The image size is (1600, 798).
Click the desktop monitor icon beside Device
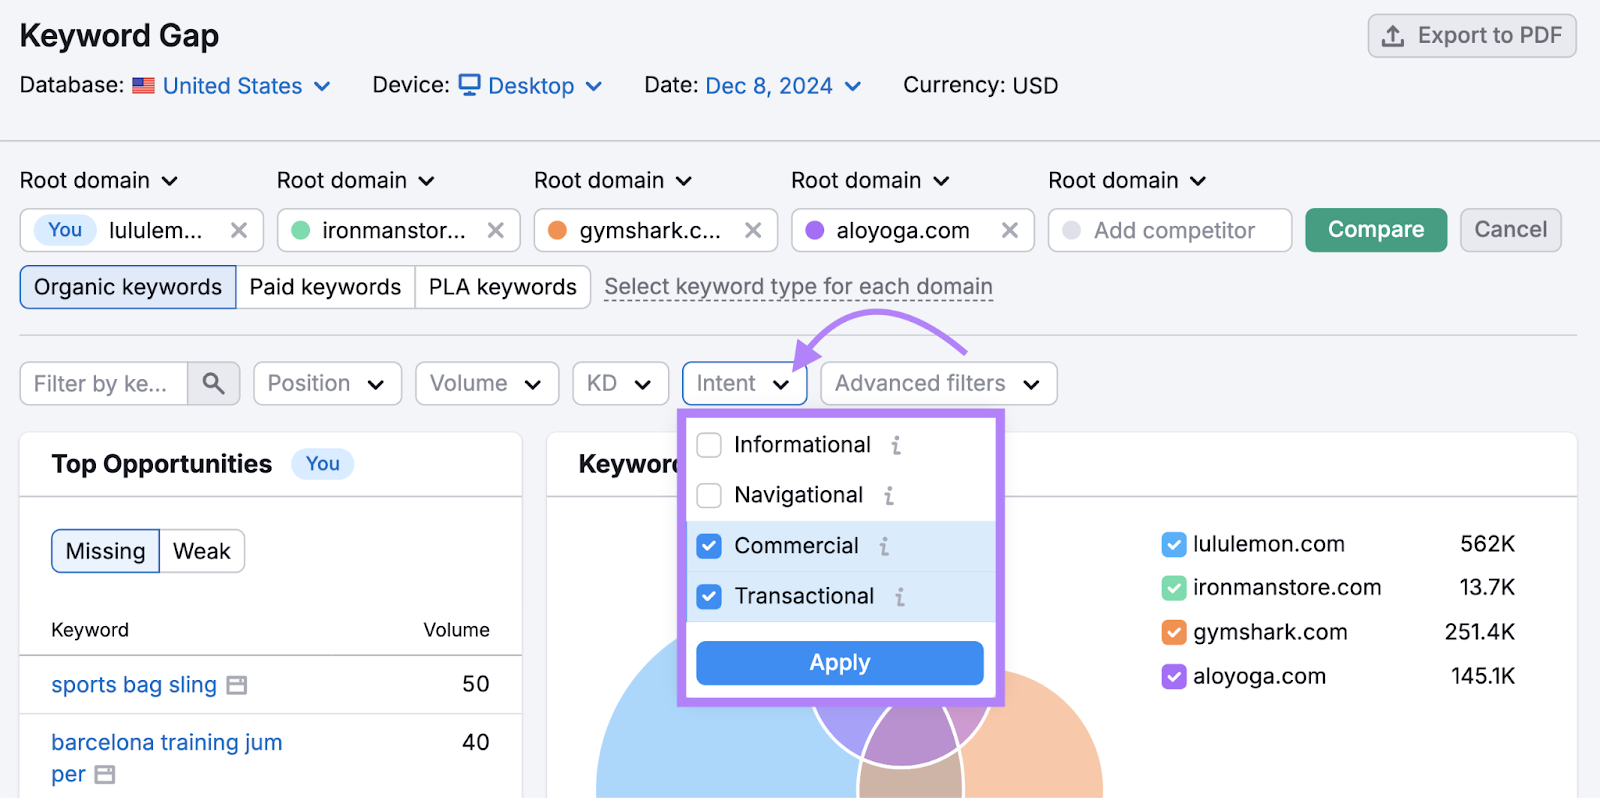coord(470,85)
